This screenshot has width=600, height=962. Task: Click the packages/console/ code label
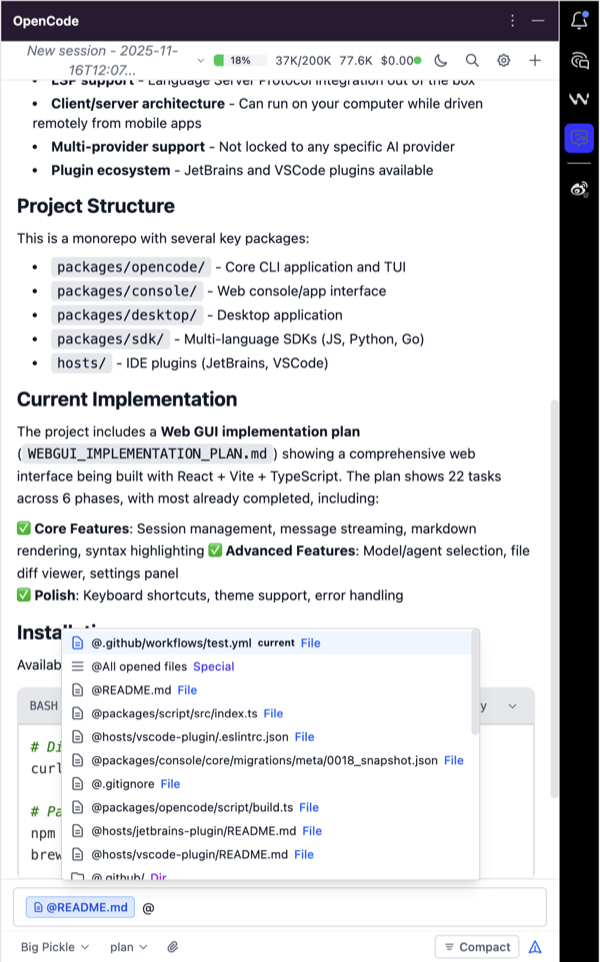127,291
